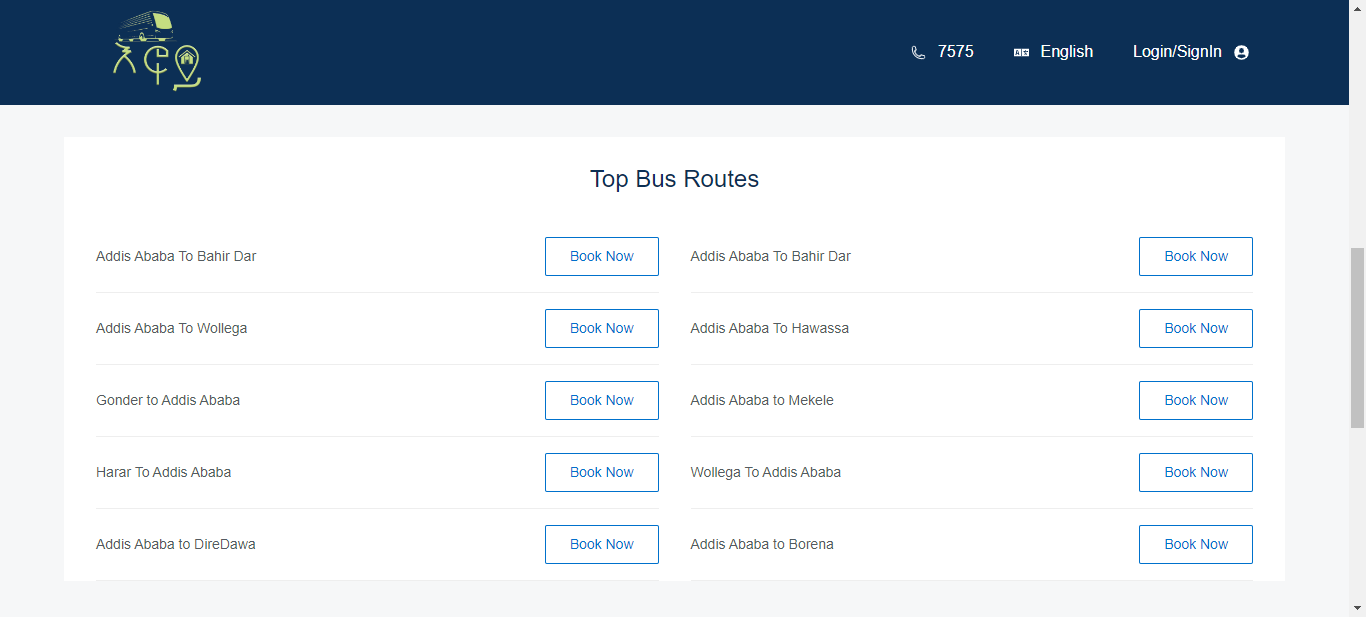Call hotline number 7575 link
This screenshot has height=617, width=1366.
(955, 52)
